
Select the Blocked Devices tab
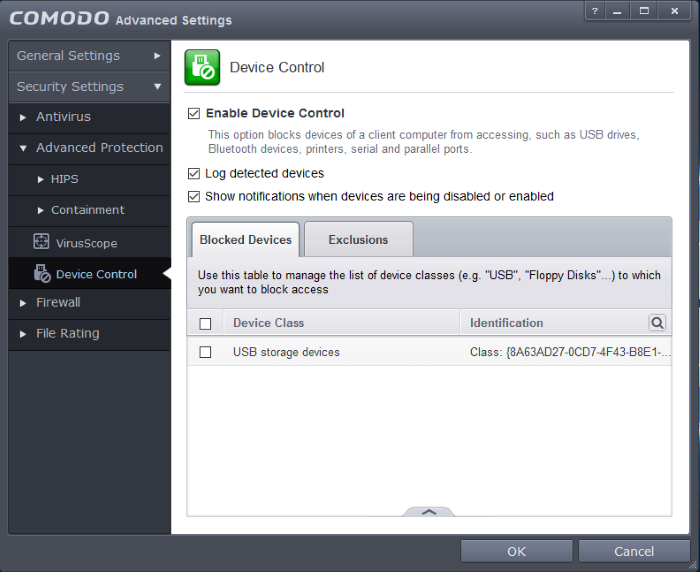(246, 240)
